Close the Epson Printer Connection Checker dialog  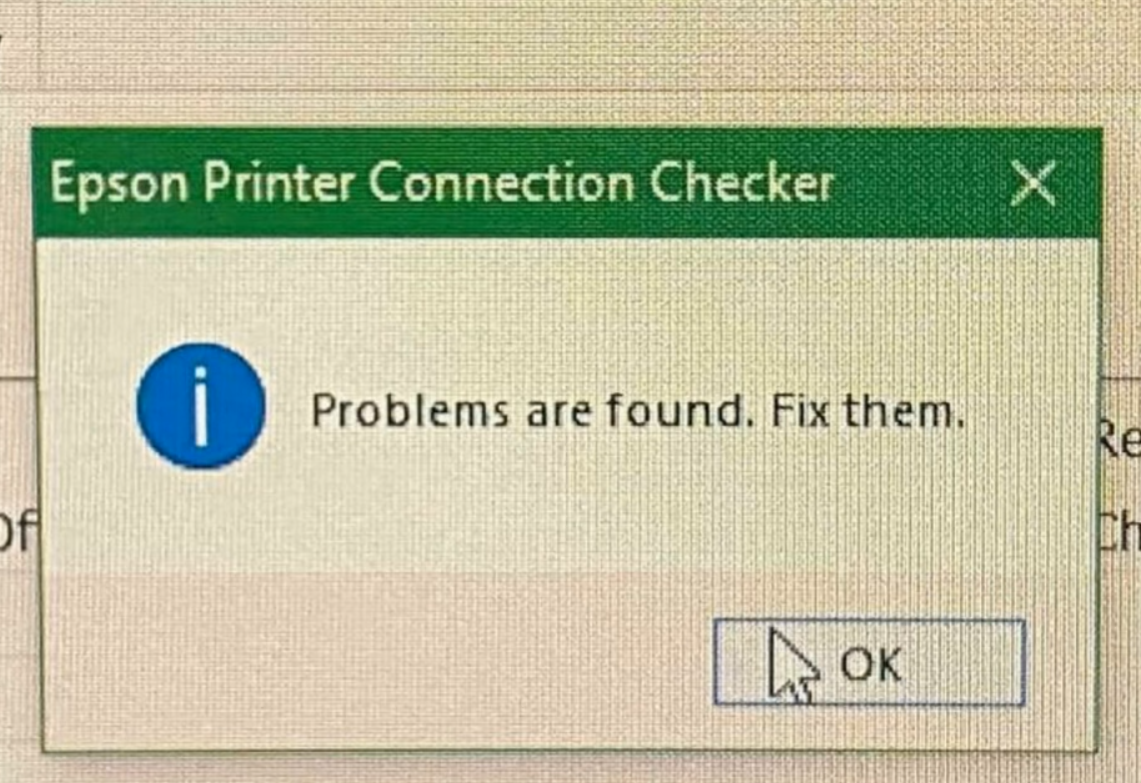1033,183
